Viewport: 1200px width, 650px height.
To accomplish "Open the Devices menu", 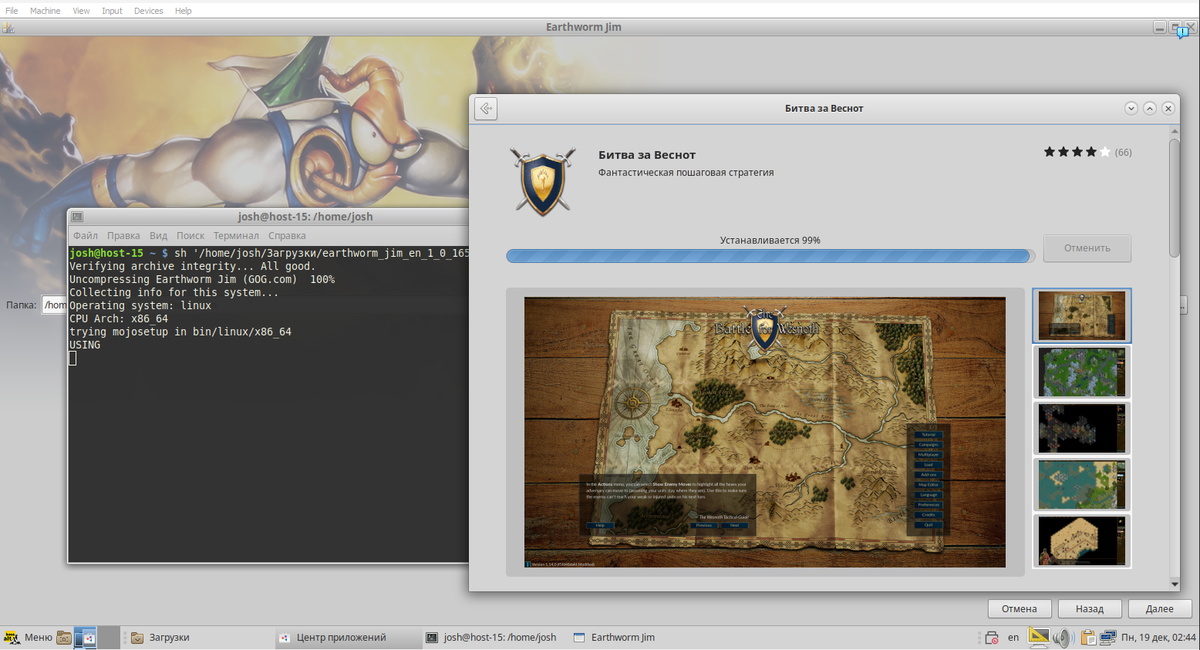I will [148, 10].
